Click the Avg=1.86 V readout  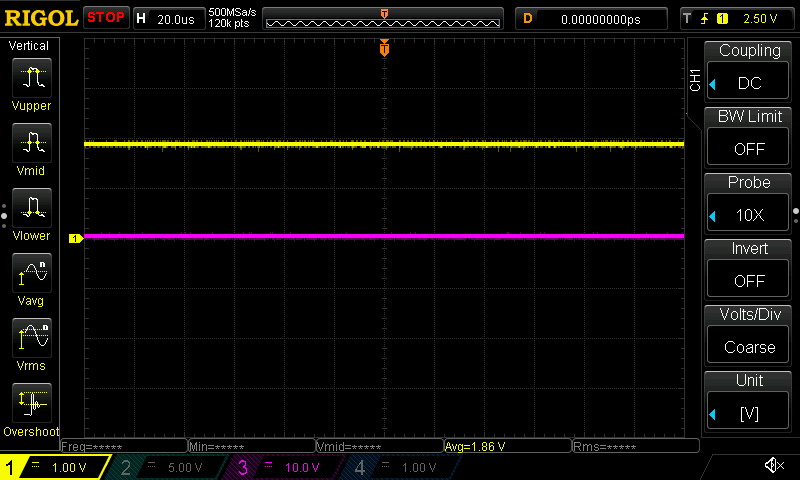508,446
